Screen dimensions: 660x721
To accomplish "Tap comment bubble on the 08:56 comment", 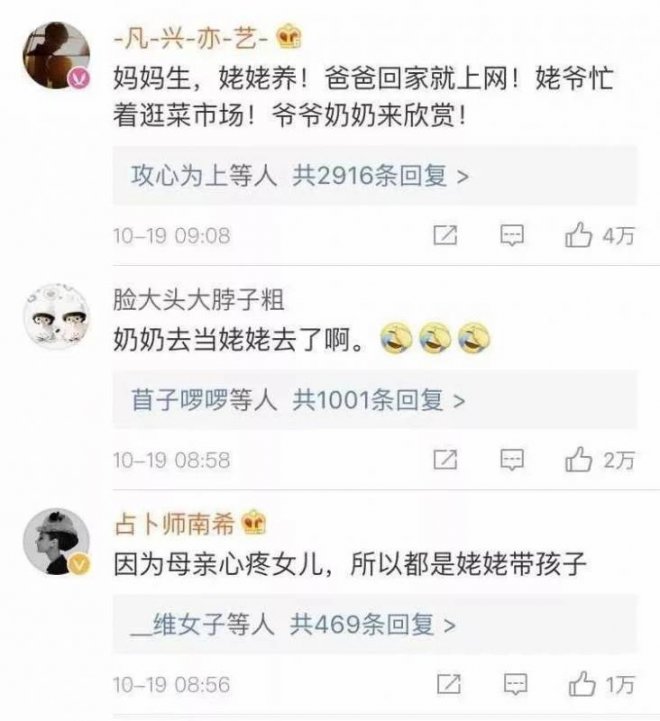I will click(x=515, y=684).
